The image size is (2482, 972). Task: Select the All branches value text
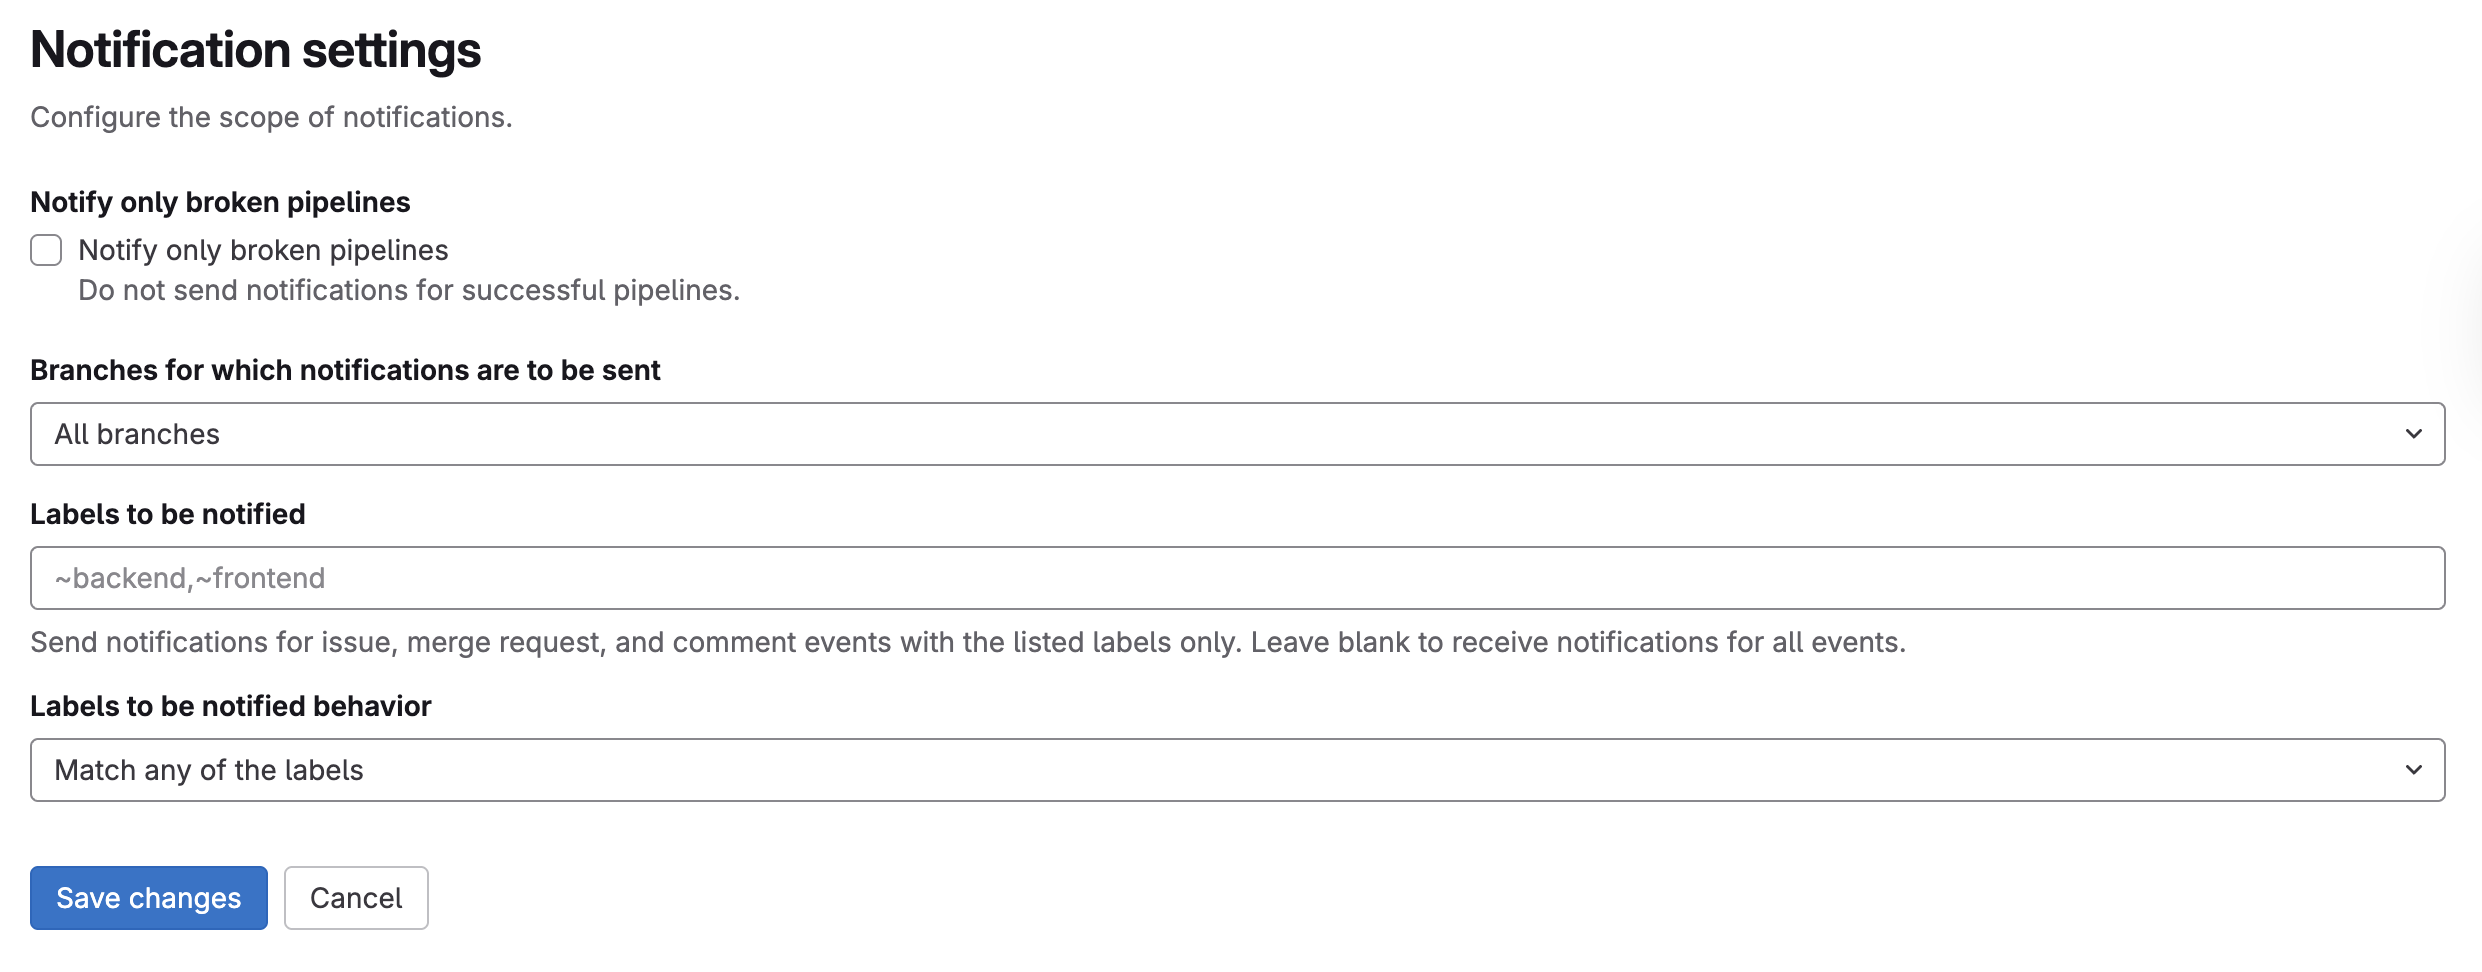click(137, 434)
